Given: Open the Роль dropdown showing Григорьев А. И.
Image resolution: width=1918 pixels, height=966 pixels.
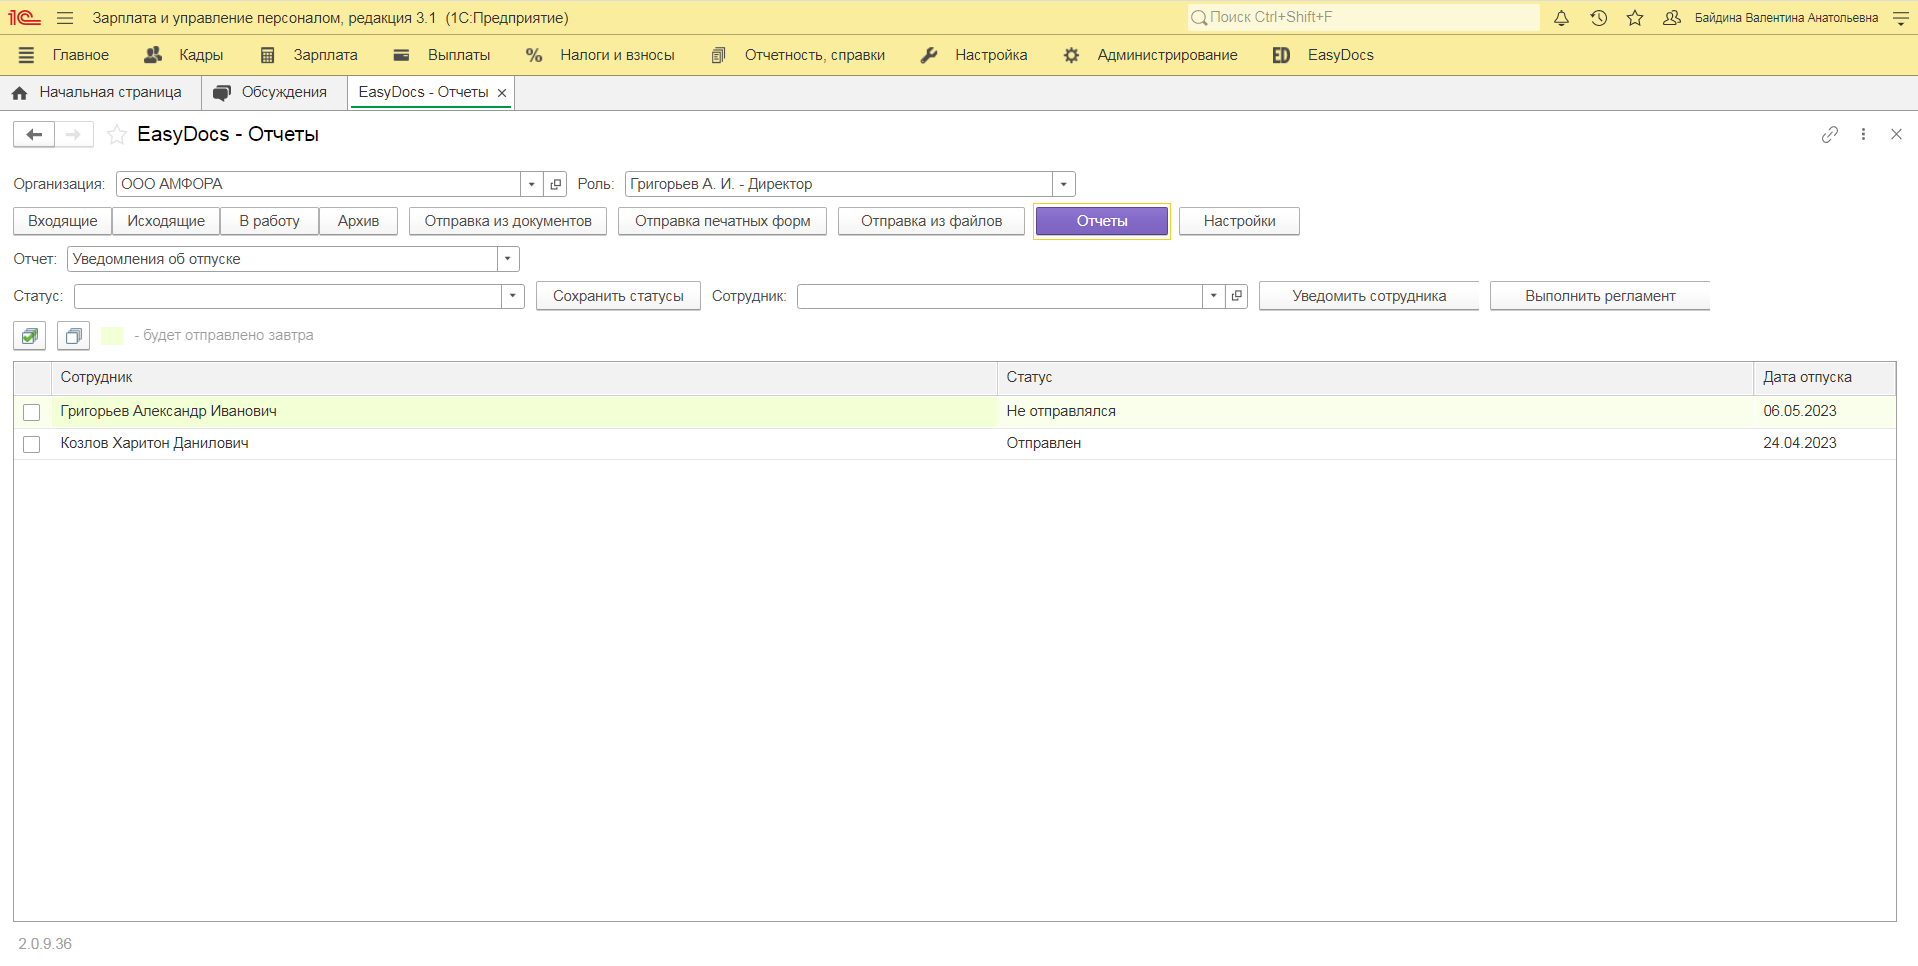Looking at the screenshot, I should 1062,183.
